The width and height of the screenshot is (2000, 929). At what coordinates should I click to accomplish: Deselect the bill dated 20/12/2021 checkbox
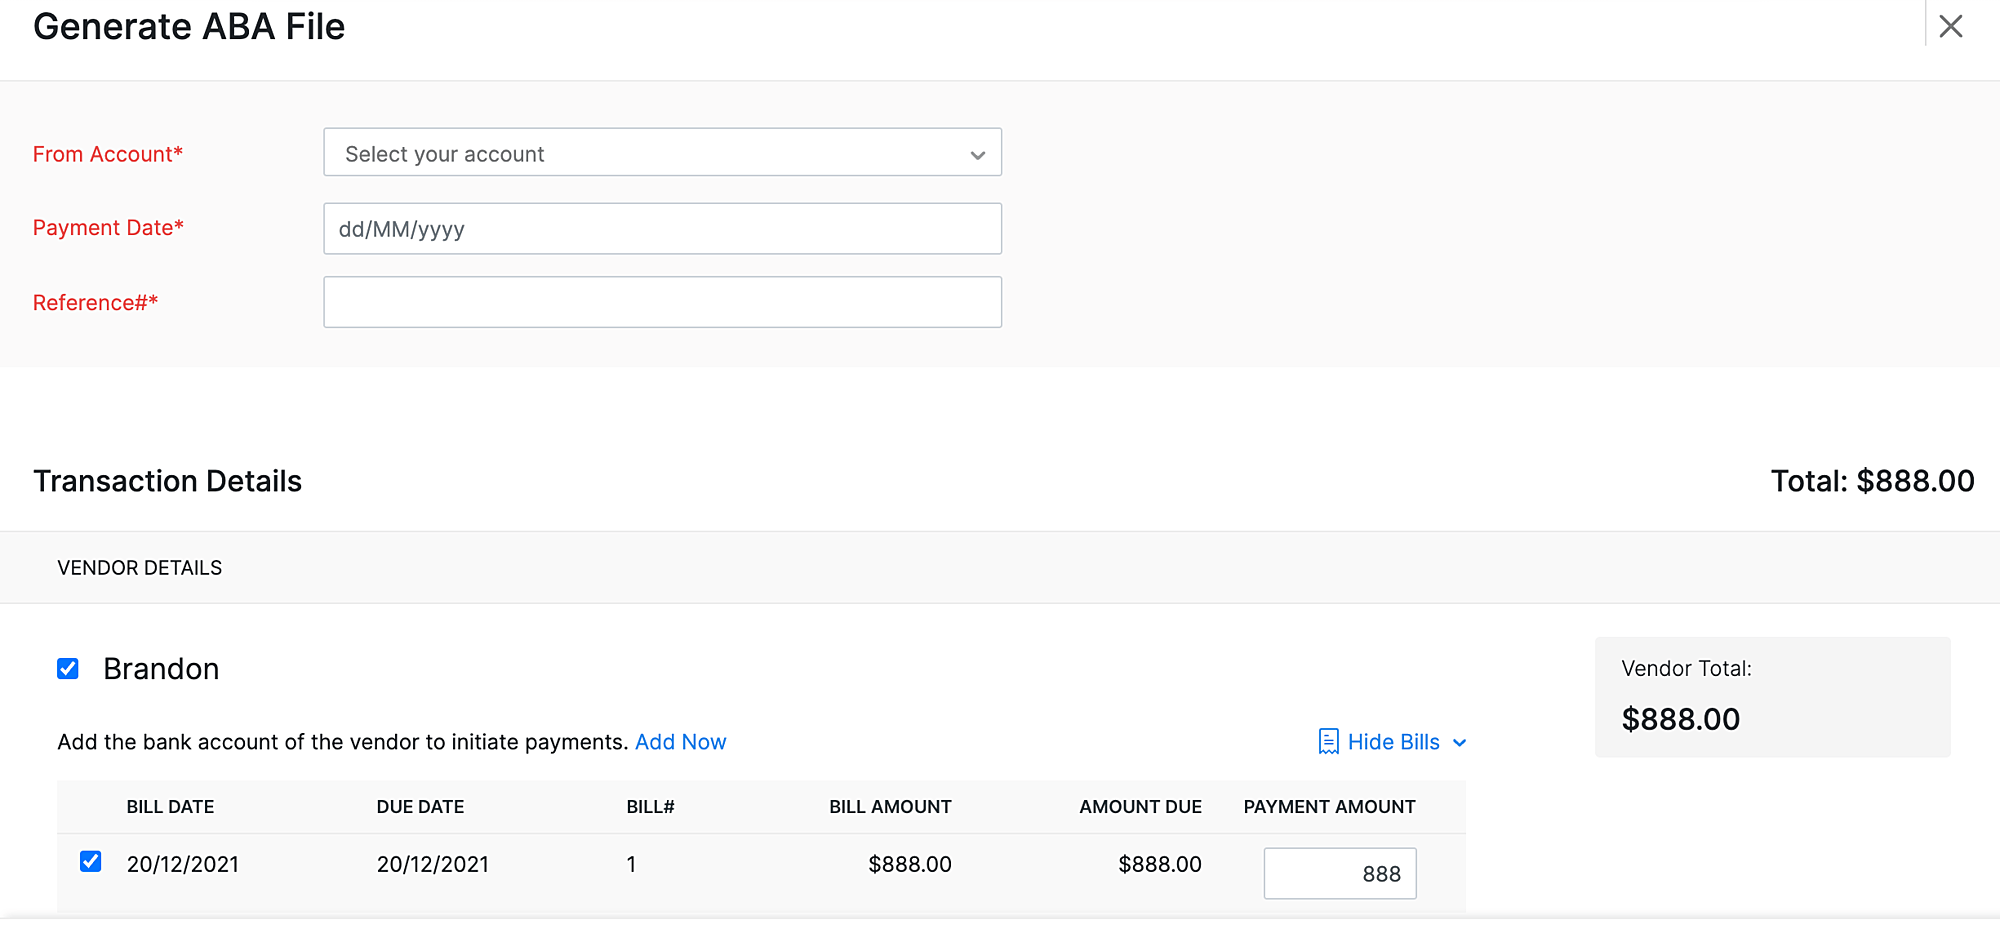coord(91,861)
